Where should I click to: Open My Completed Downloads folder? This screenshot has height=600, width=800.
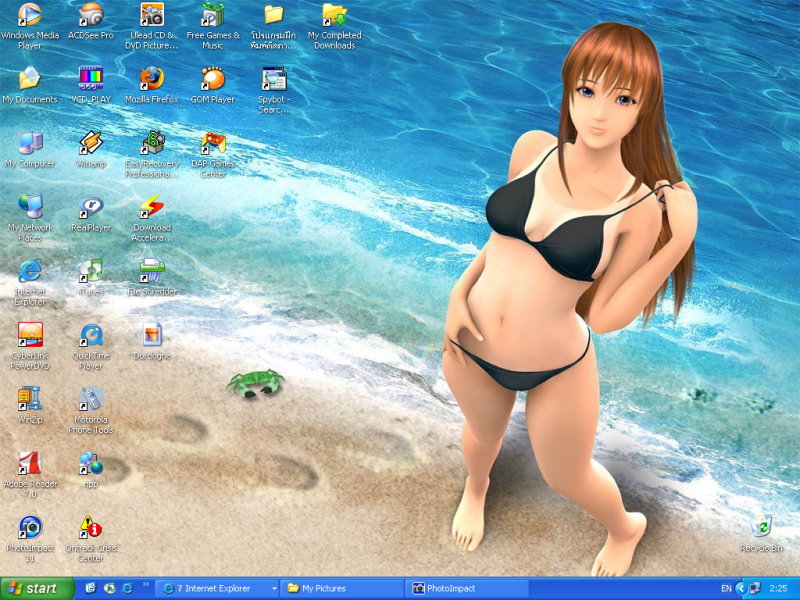click(335, 15)
